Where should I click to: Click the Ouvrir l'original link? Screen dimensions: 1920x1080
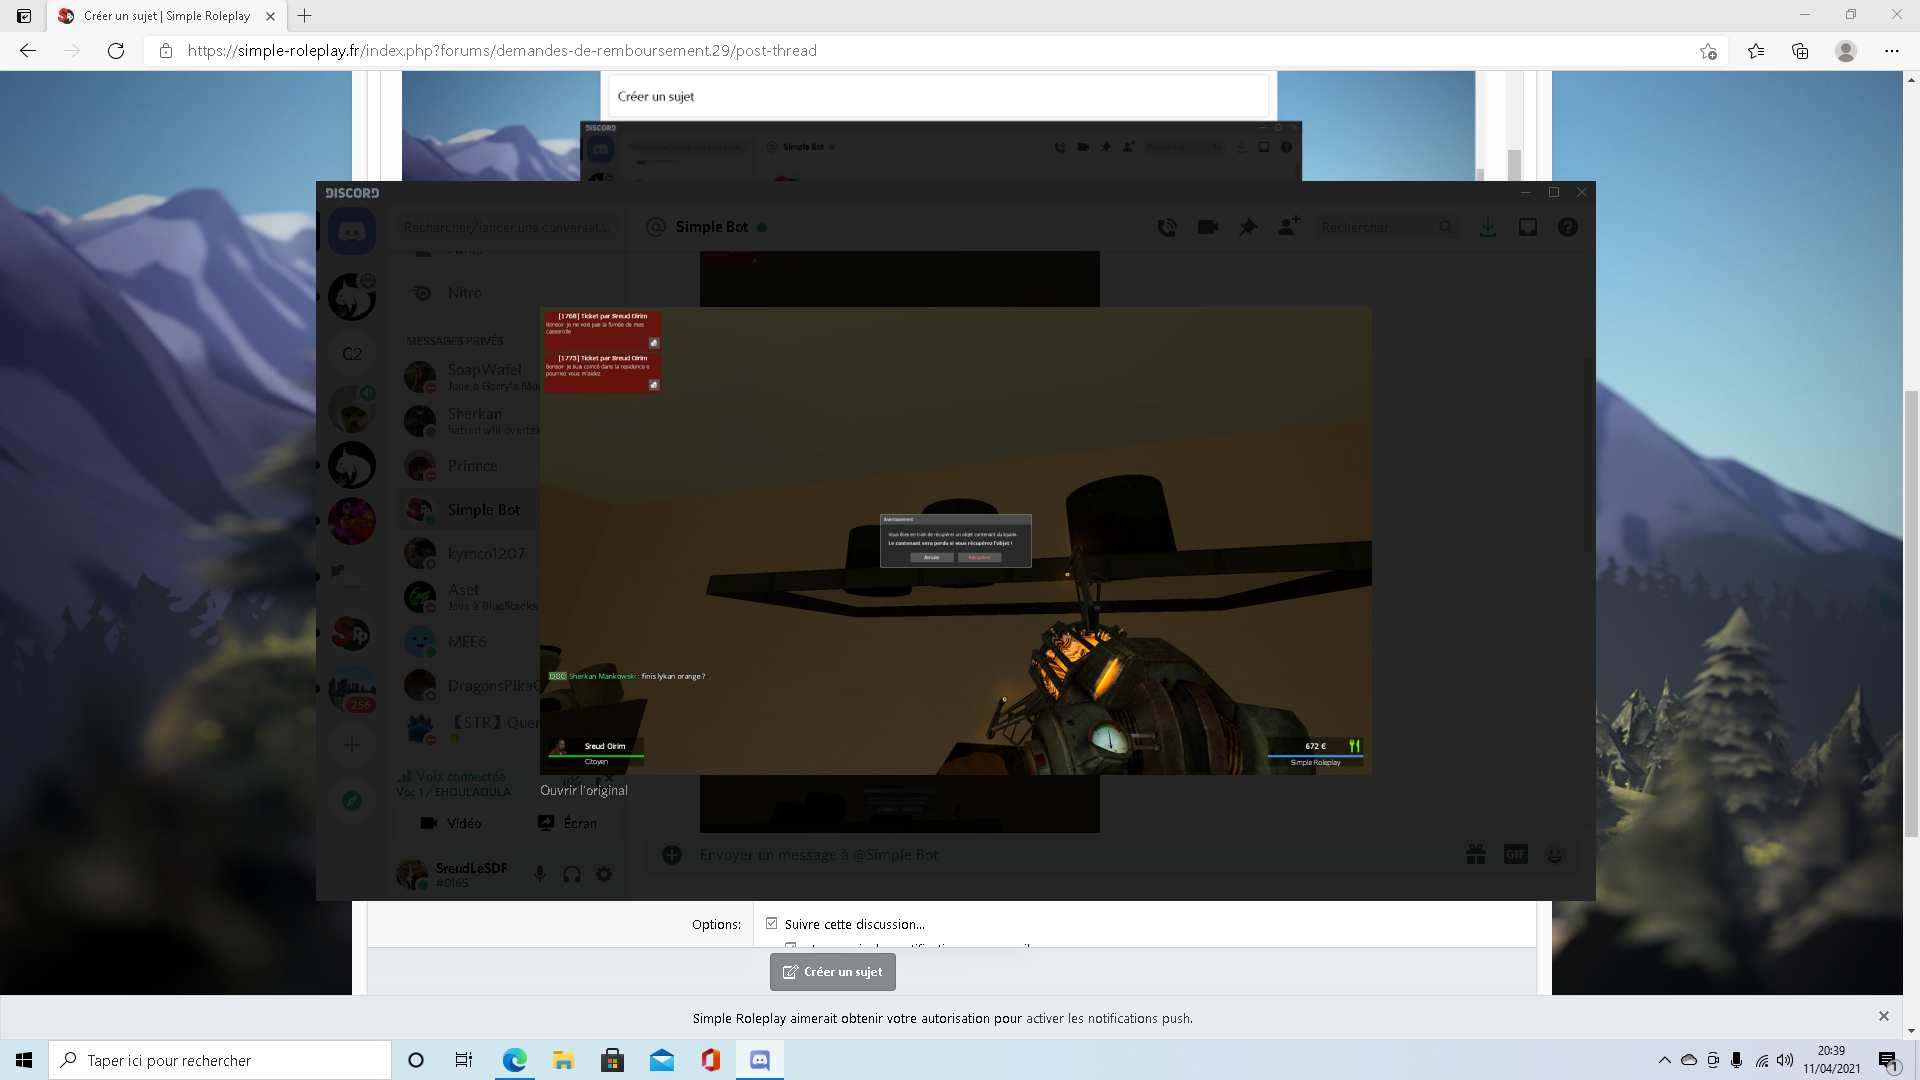584,790
